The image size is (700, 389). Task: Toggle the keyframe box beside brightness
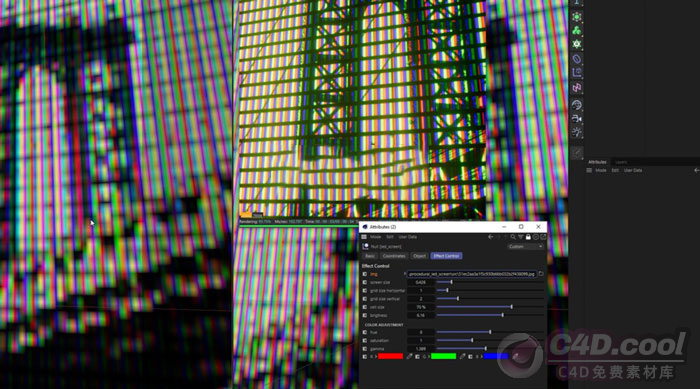(365, 315)
